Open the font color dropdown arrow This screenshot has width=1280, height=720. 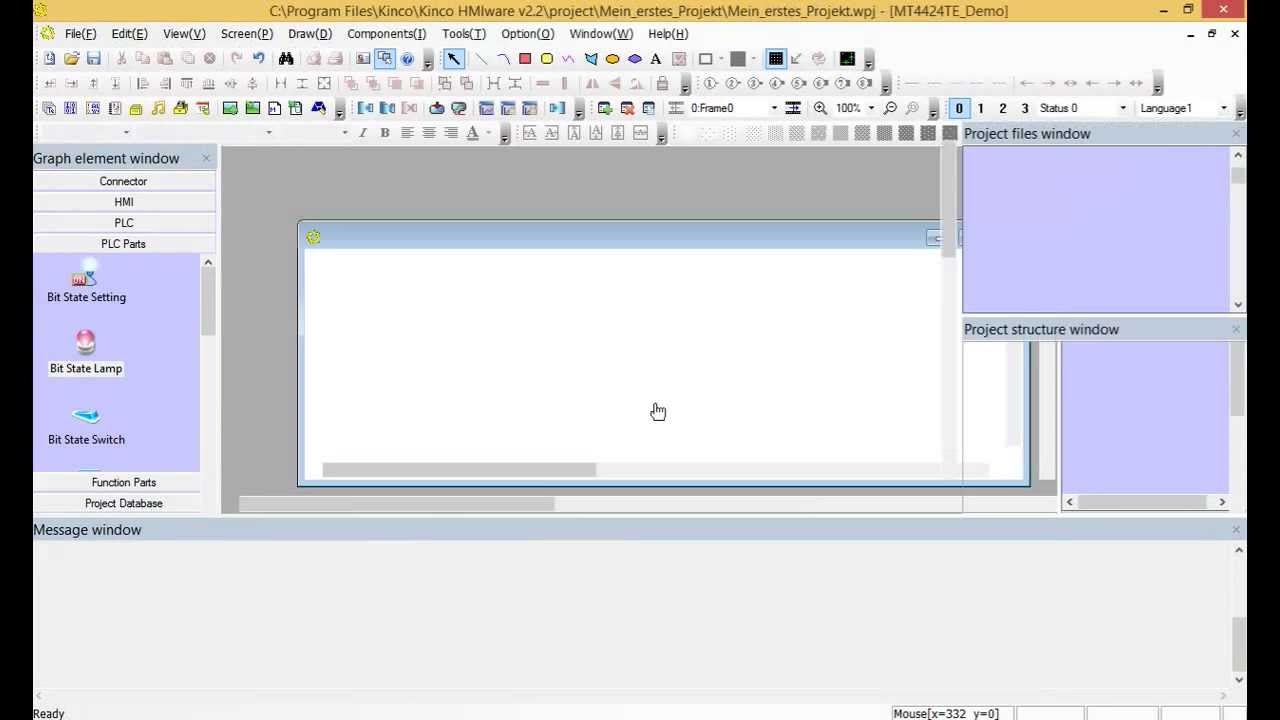[x=488, y=133]
